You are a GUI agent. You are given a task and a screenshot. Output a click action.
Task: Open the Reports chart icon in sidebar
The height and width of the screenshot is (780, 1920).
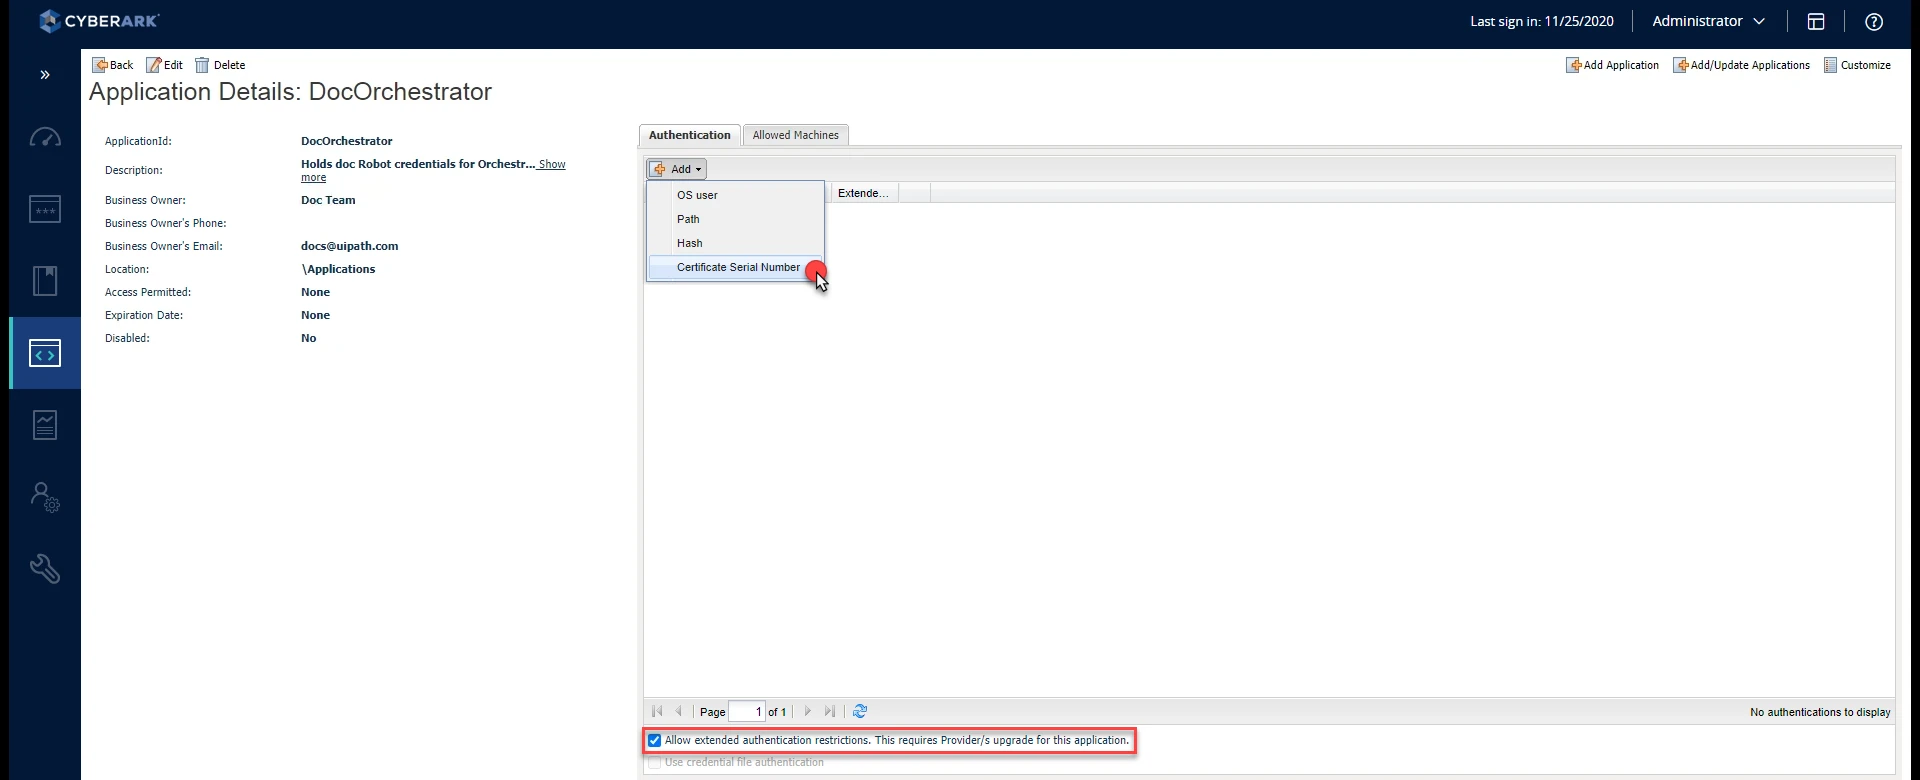45,425
